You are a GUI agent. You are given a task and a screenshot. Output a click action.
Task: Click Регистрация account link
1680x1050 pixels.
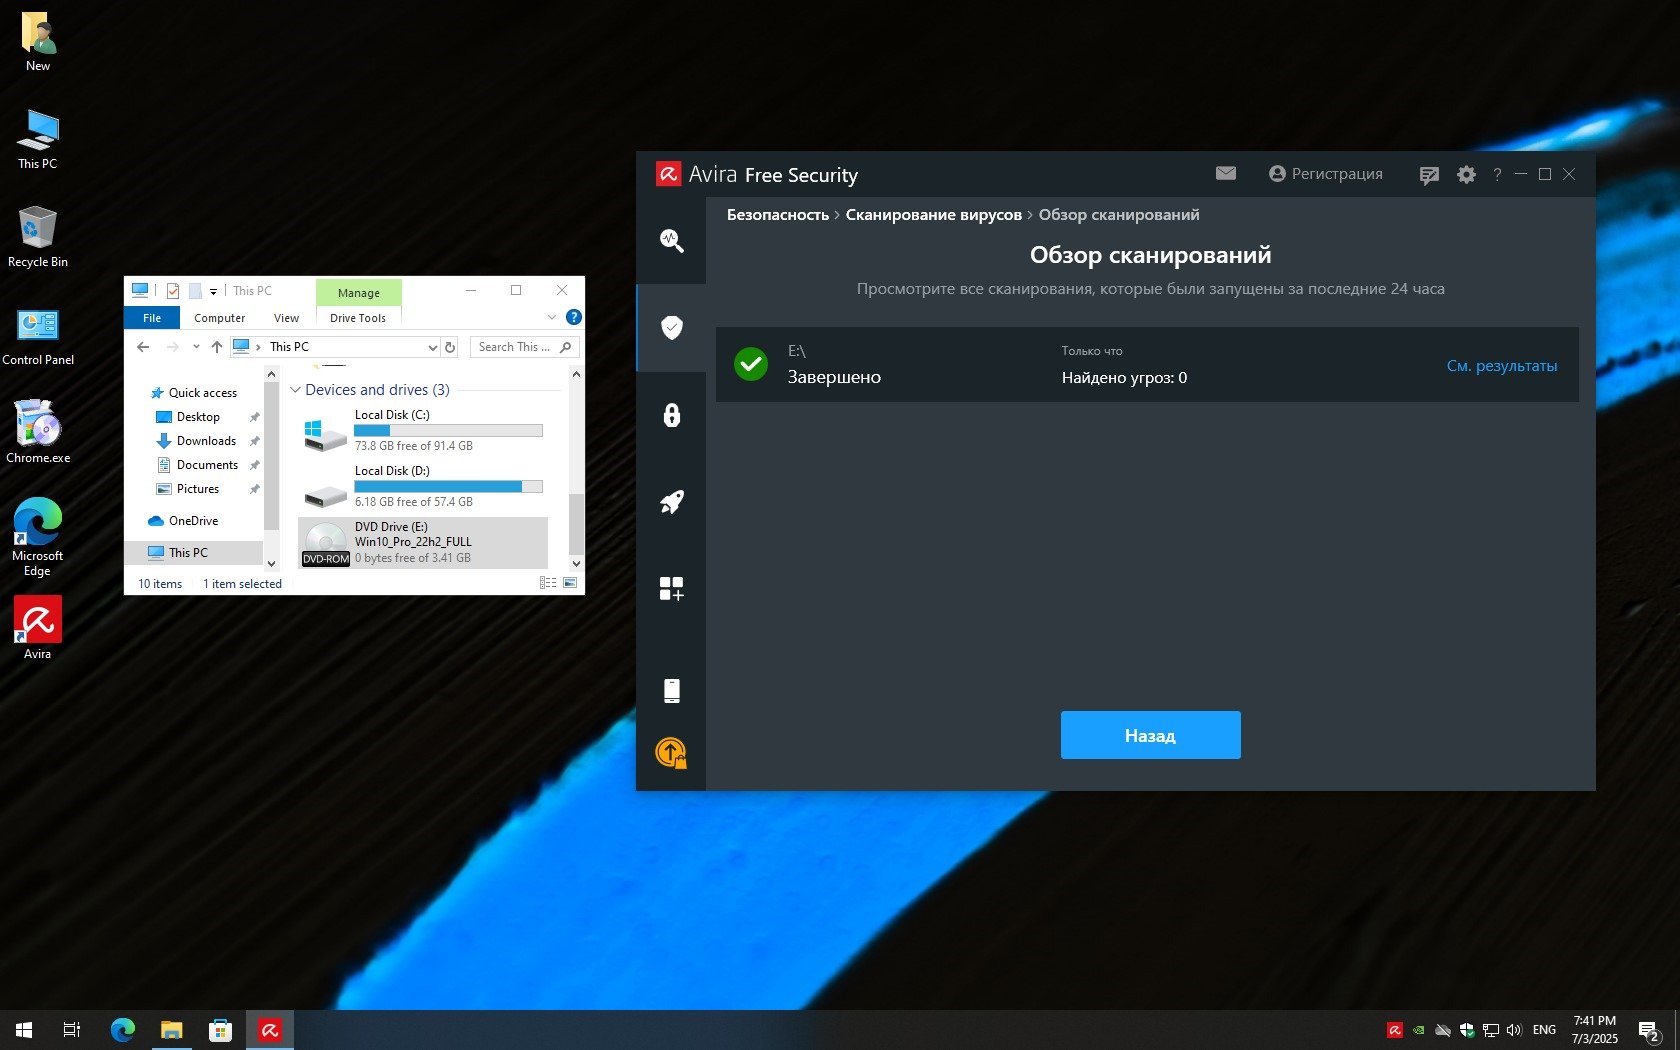coord(1325,174)
